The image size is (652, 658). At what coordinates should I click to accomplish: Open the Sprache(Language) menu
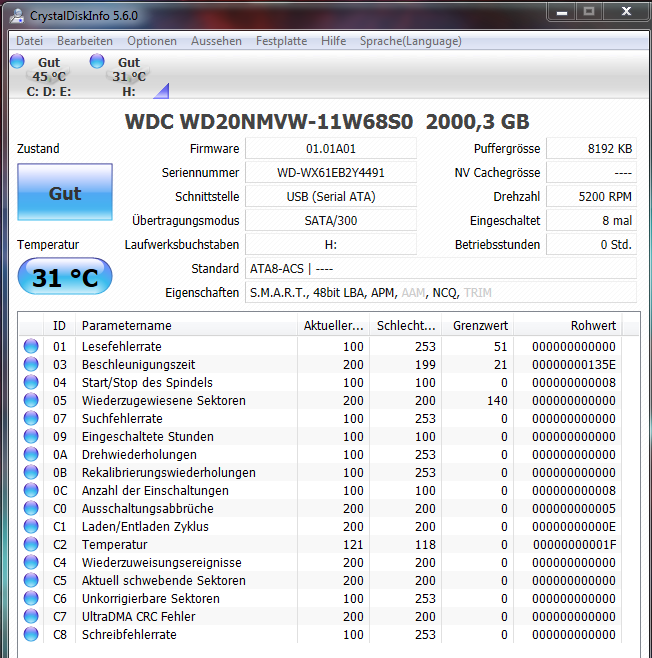410,41
